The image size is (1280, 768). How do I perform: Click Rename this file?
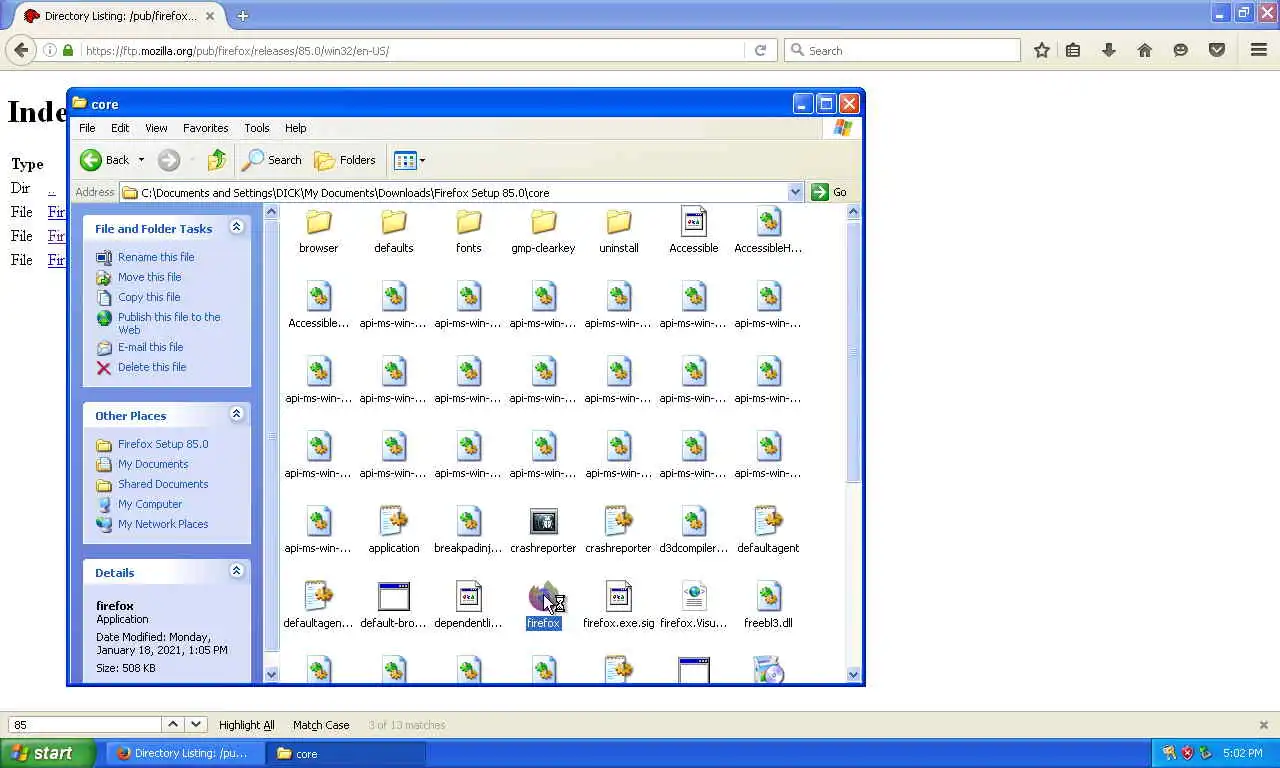click(x=156, y=257)
